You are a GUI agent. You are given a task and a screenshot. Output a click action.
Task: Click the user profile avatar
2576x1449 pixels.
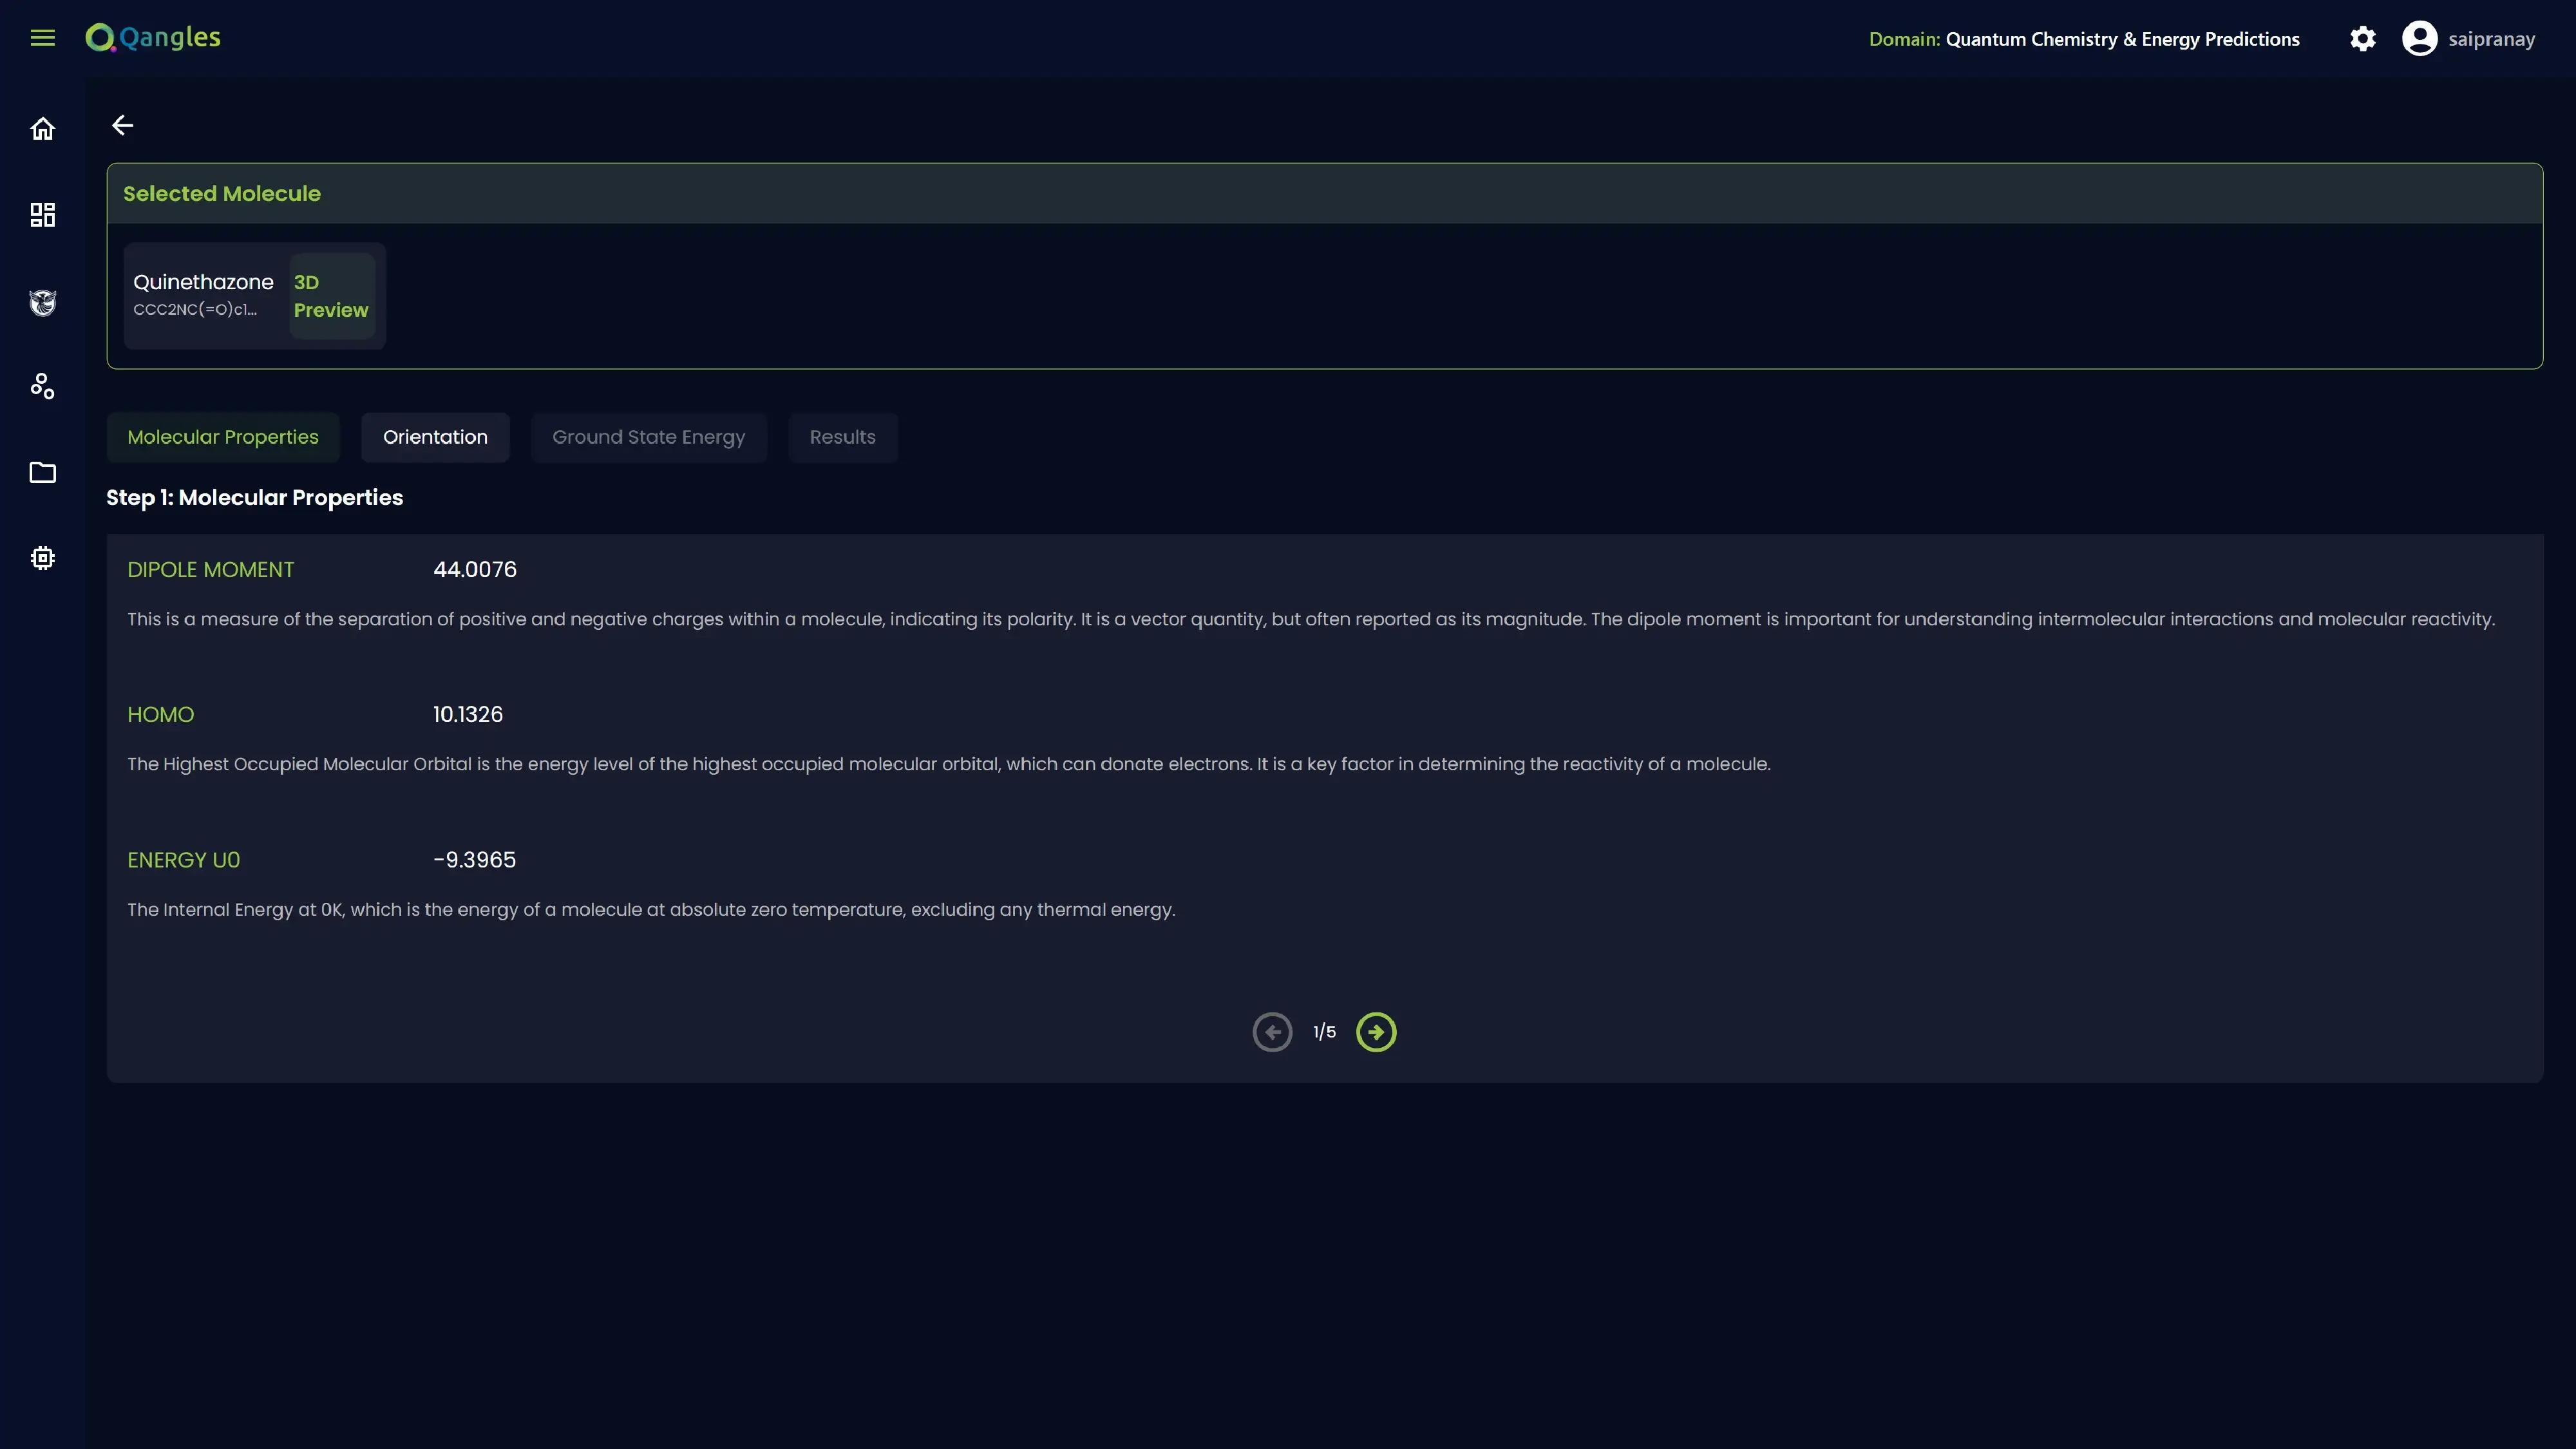pos(2419,39)
